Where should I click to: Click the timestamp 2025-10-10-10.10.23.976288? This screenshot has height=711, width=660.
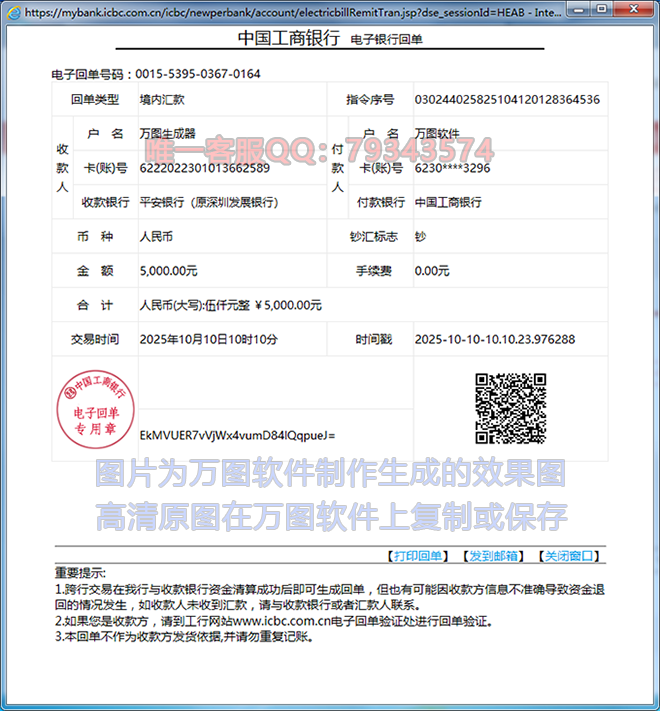(x=494, y=339)
